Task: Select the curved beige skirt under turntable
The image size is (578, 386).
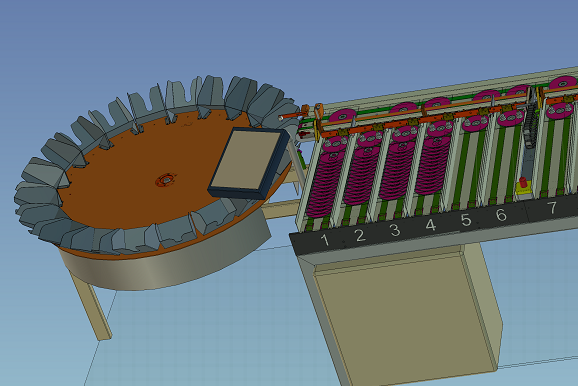Action: coord(166,265)
